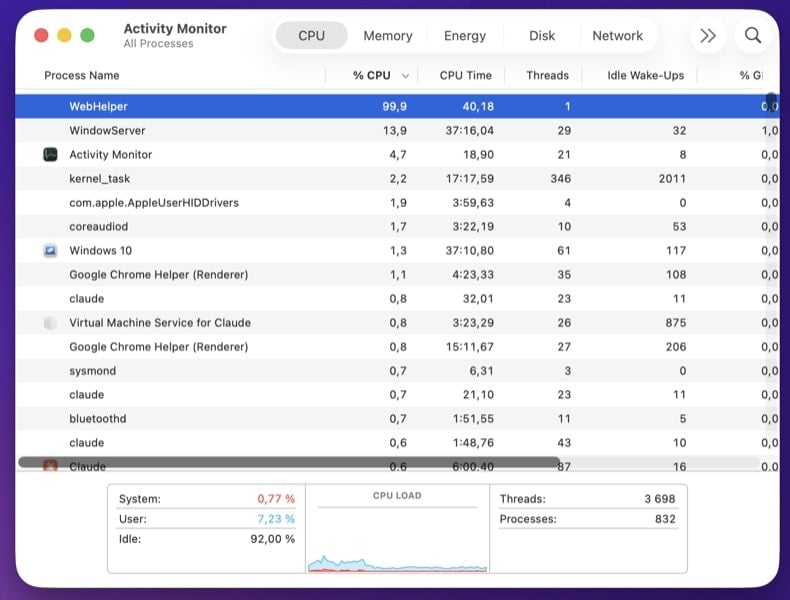Select Chrome Helper (Renderer) with 0,8 % CPU

pyautogui.click(x=159, y=347)
